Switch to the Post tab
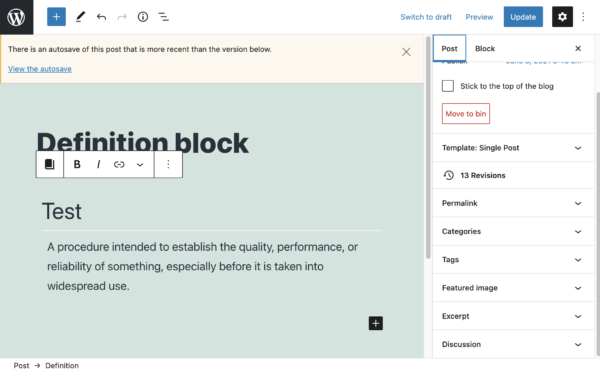Screen dimensions: 600x370 coord(449,48)
